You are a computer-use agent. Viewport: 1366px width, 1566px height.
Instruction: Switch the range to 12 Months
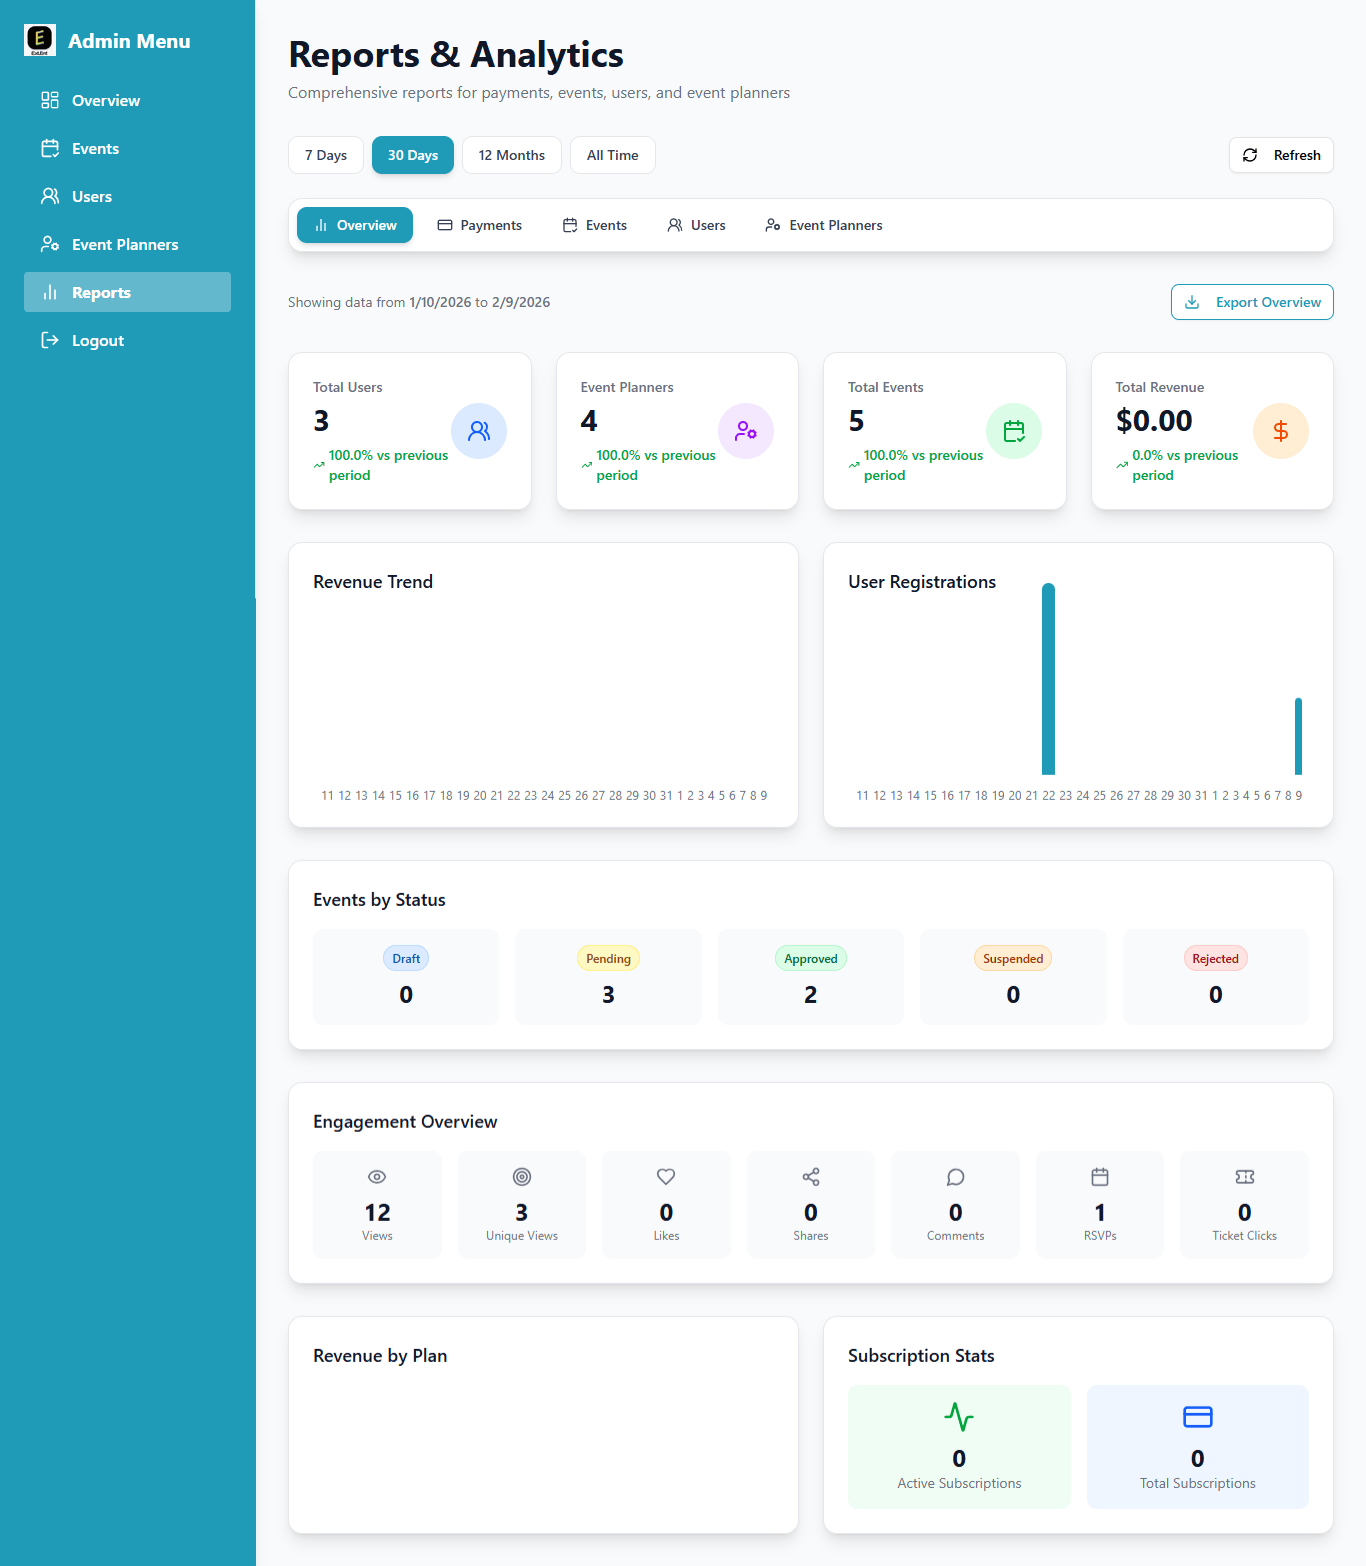coord(511,155)
